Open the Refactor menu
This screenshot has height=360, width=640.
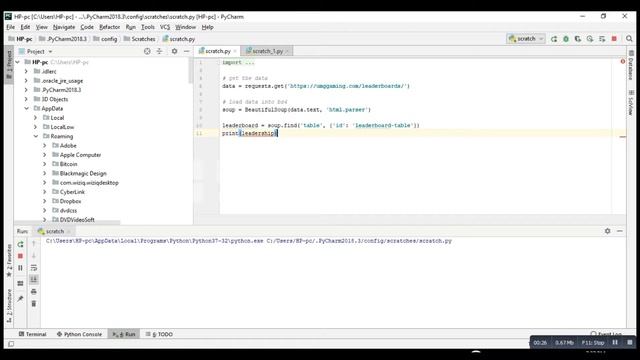109,27
